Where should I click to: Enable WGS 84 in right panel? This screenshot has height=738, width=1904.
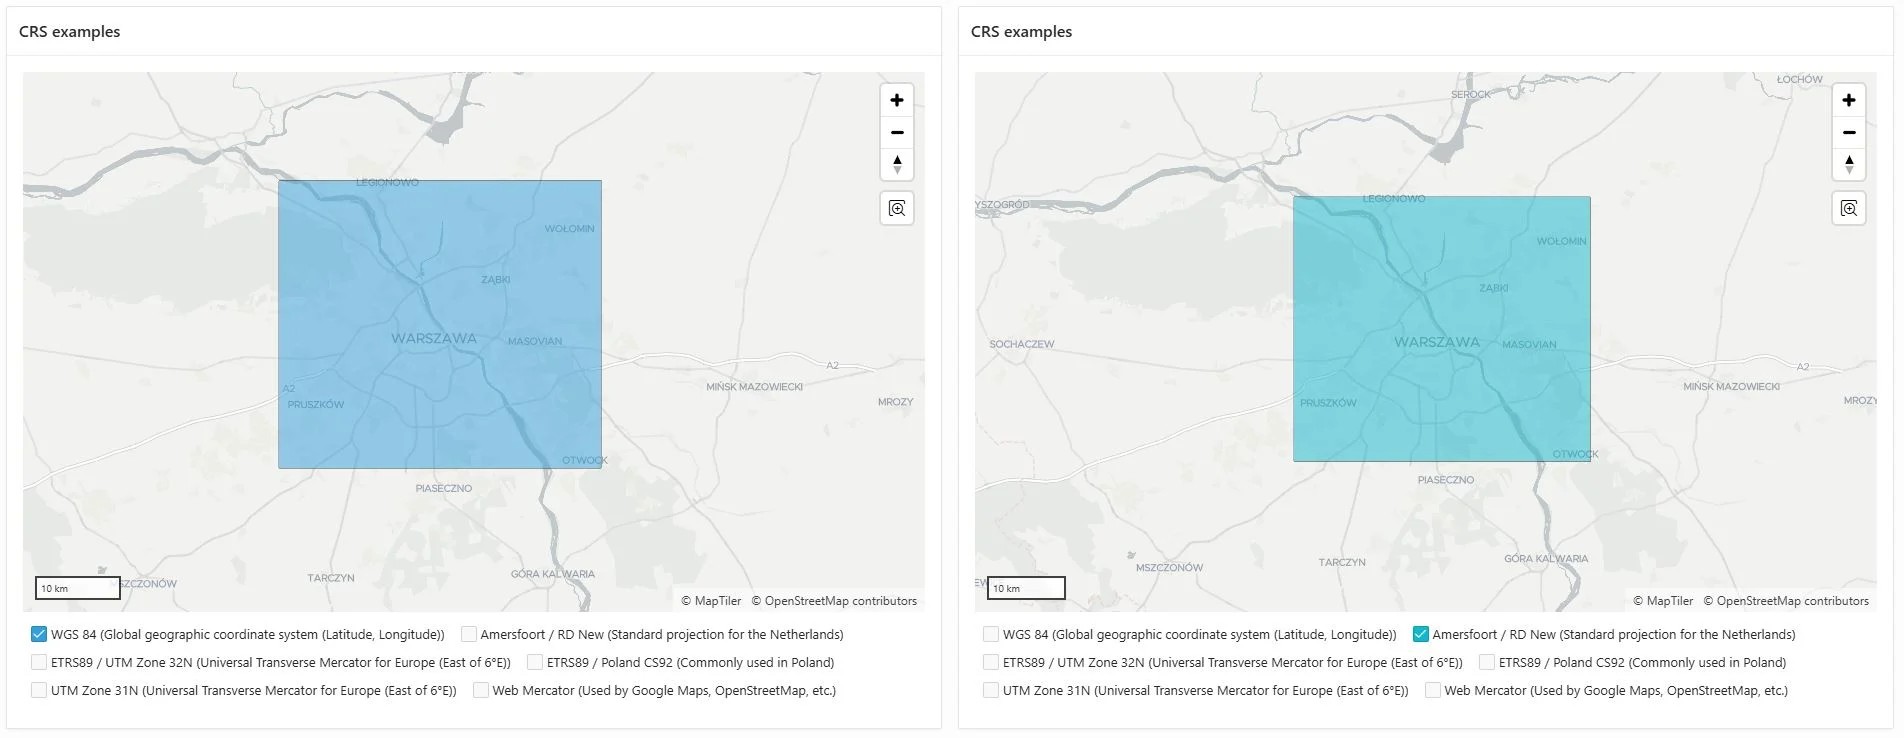point(991,634)
